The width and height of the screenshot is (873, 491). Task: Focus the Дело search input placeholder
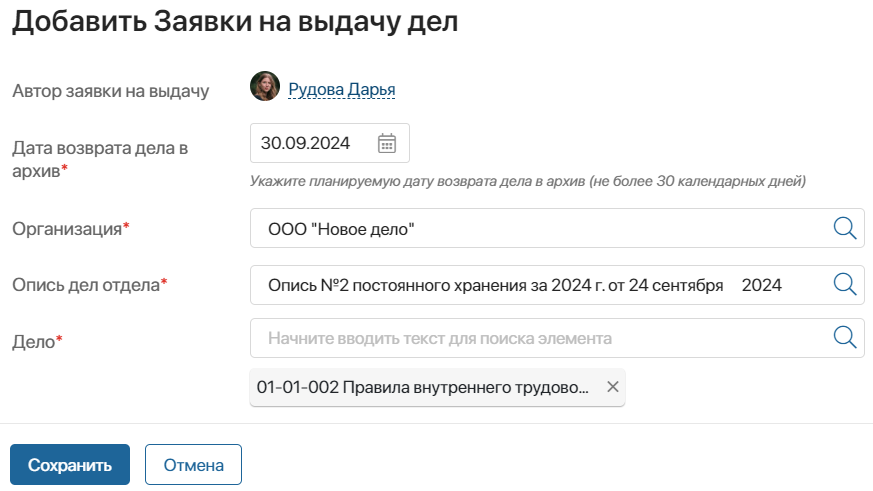(x=540, y=338)
